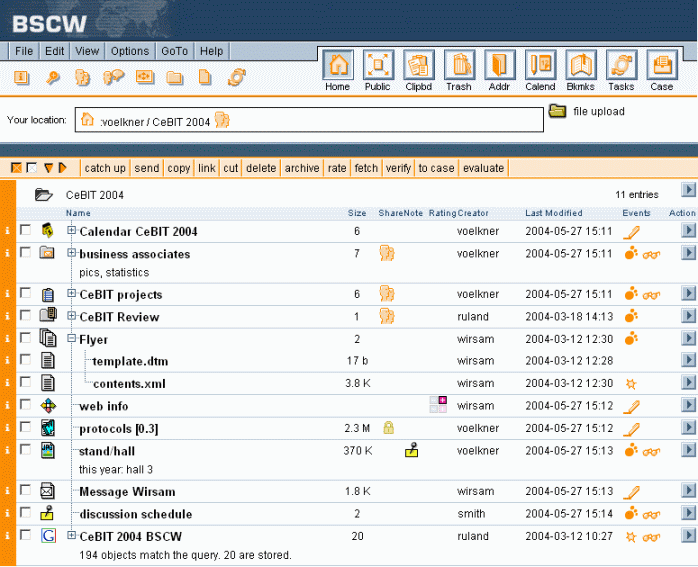Screen dimensions: 698x567
Task: Tick the checkbox for Message Wirsam
Action: pyautogui.click(x=26, y=491)
